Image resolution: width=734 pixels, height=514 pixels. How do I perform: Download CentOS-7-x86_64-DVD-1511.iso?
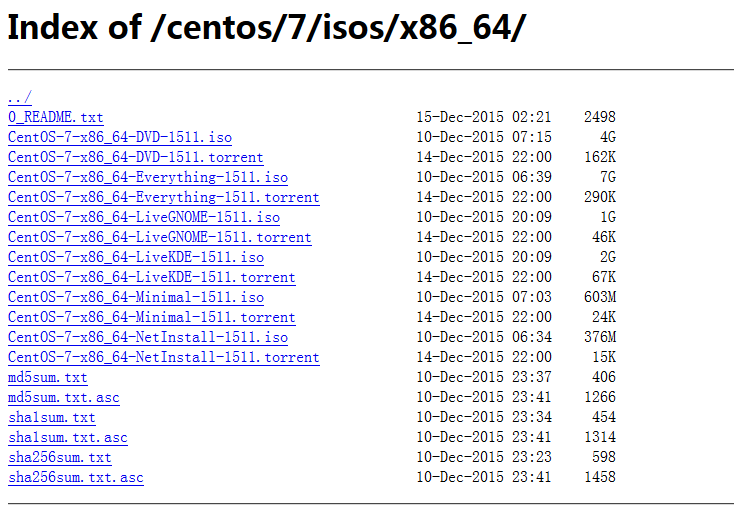pyautogui.click(x=120, y=137)
